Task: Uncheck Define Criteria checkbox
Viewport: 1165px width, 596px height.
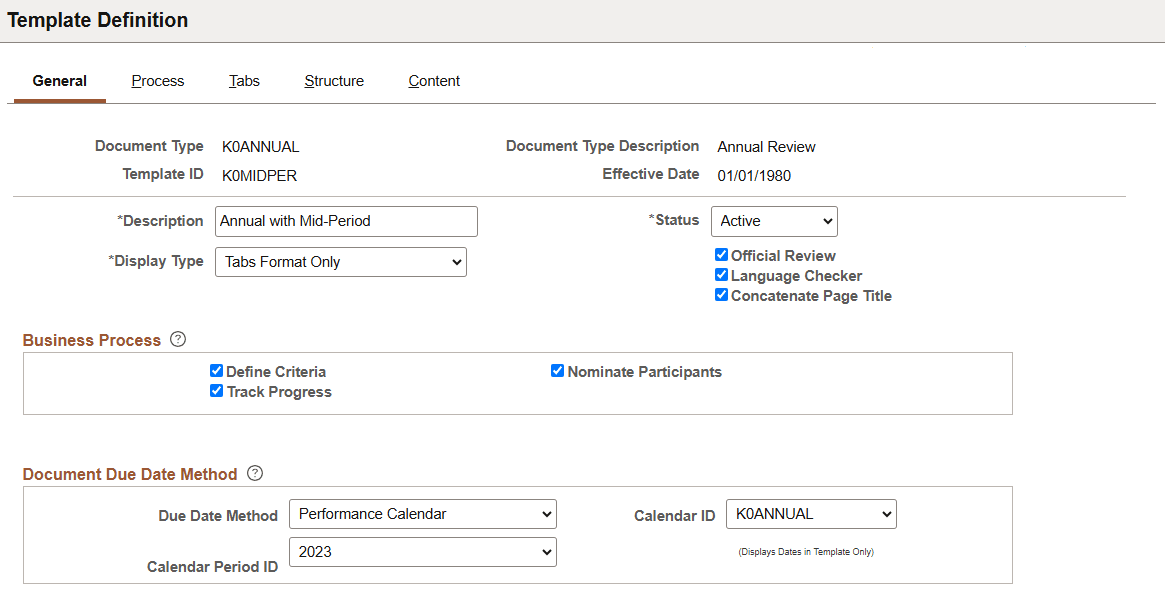Action: (216, 371)
